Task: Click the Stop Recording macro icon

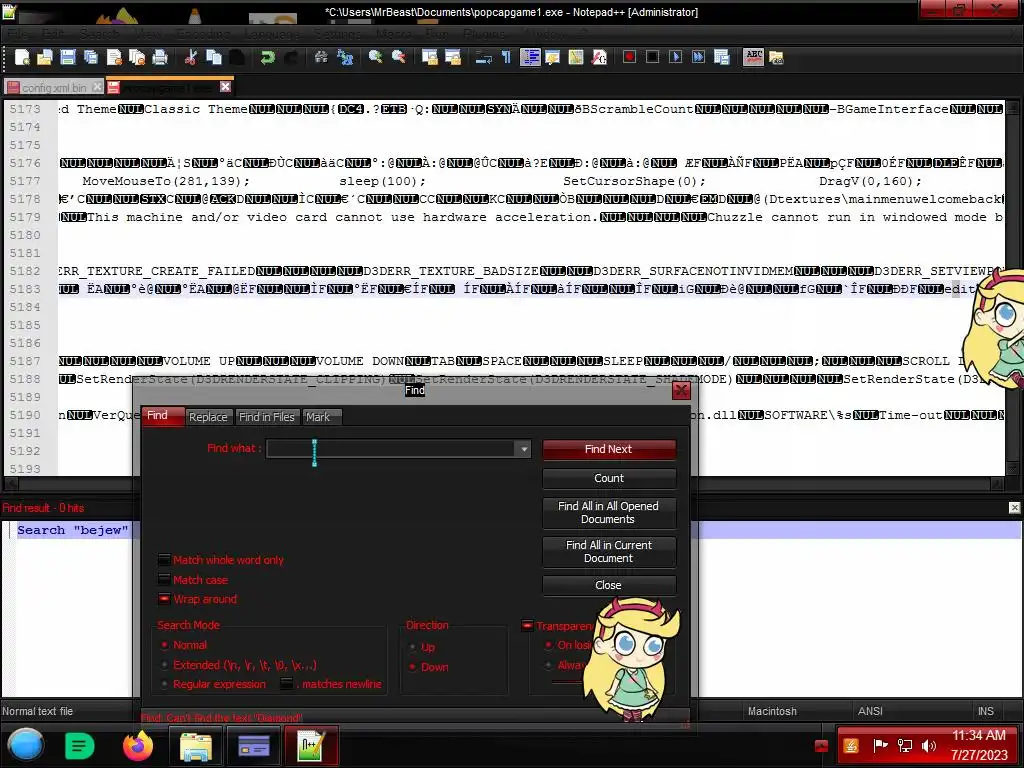Action: [x=652, y=57]
